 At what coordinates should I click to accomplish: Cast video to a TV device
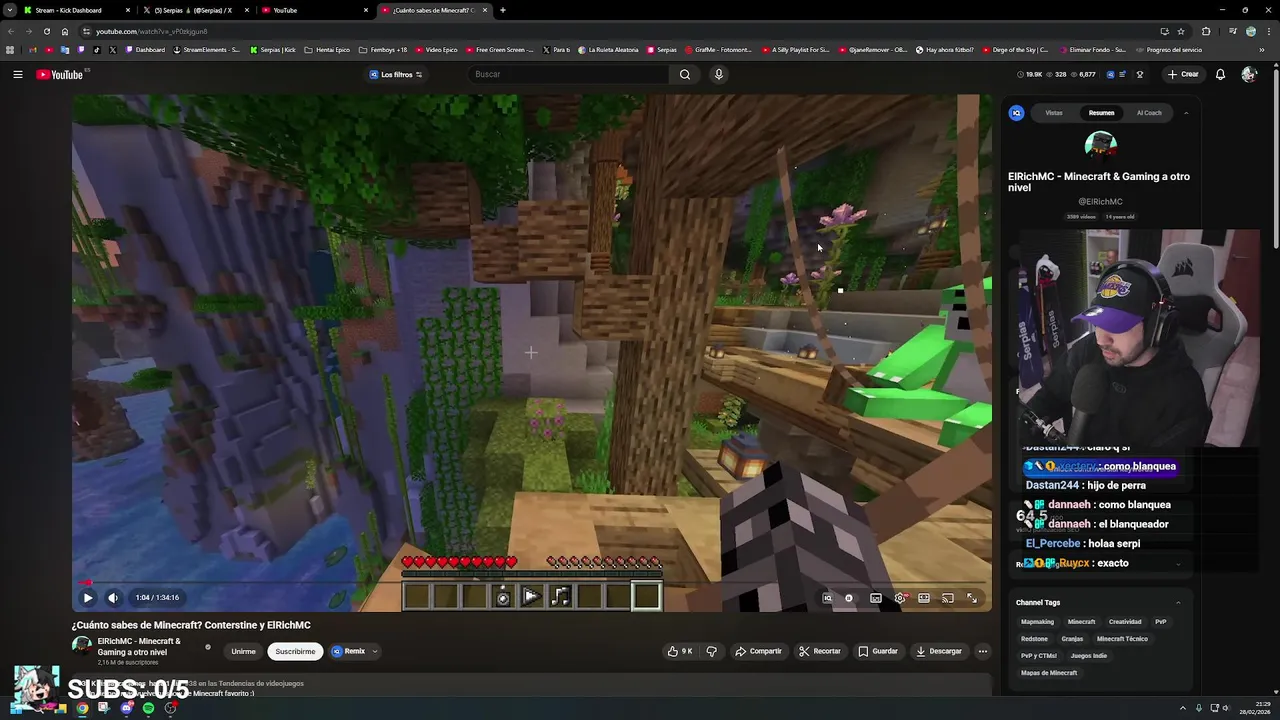pyautogui.click(x=947, y=598)
